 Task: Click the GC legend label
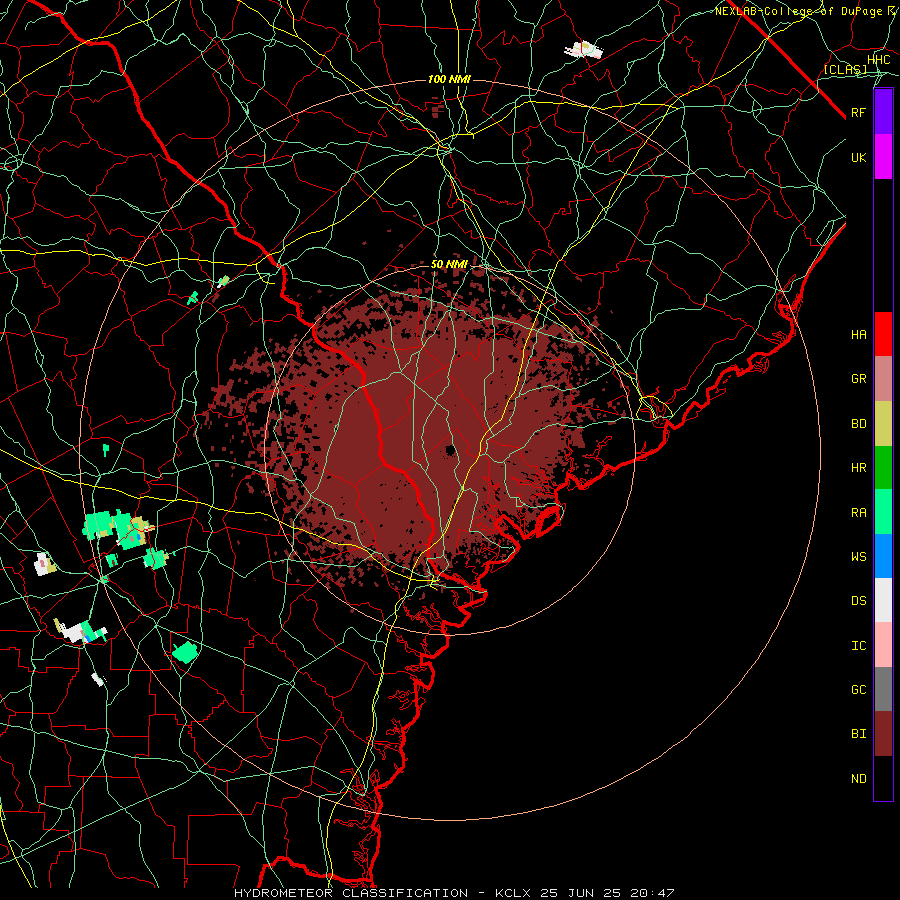tap(859, 689)
